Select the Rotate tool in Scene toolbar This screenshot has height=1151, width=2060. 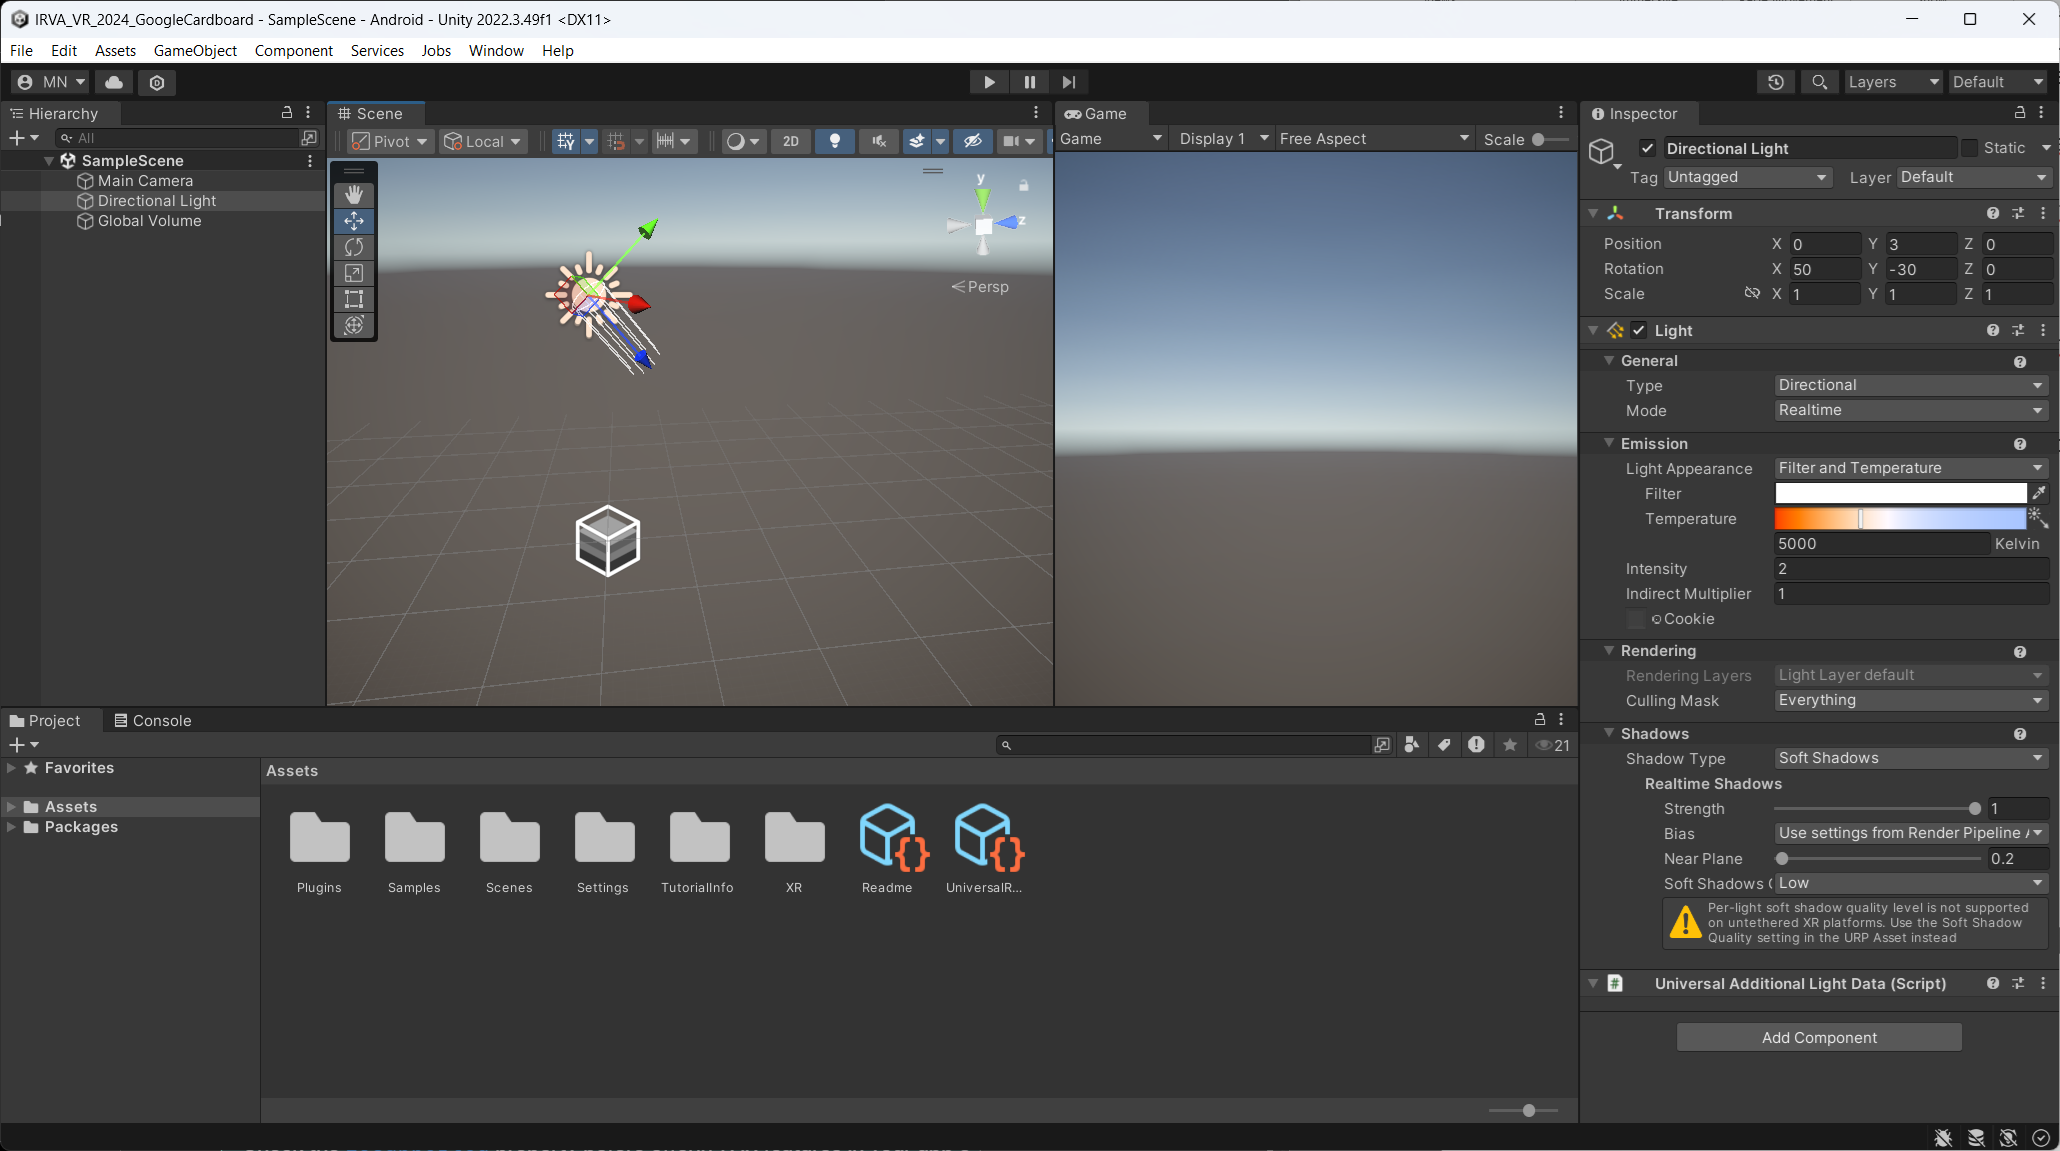click(x=354, y=247)
